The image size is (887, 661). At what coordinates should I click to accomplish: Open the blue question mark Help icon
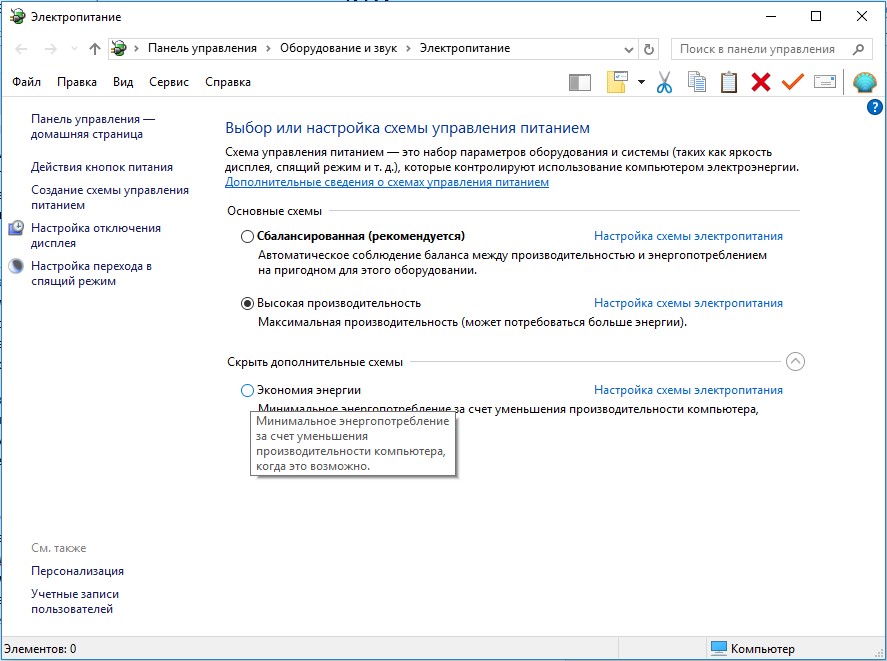[x=874, y=107]
